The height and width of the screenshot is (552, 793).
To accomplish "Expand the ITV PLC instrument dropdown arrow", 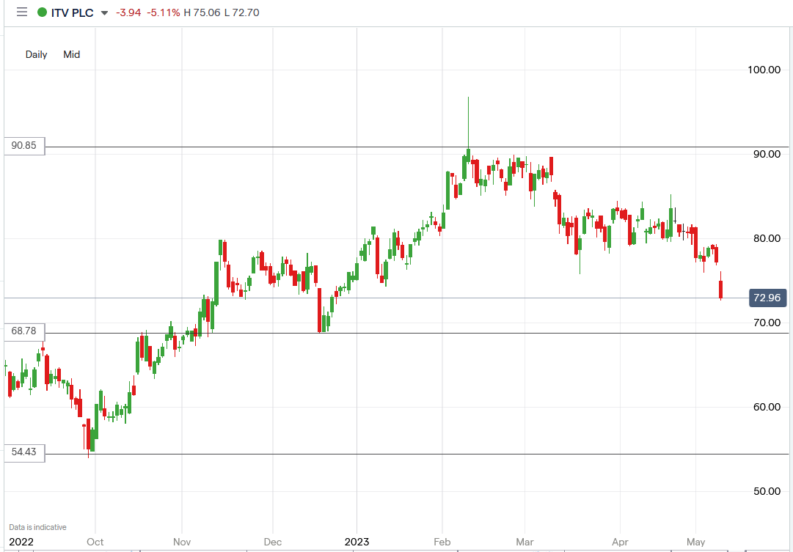I will [x=105, y=13].
